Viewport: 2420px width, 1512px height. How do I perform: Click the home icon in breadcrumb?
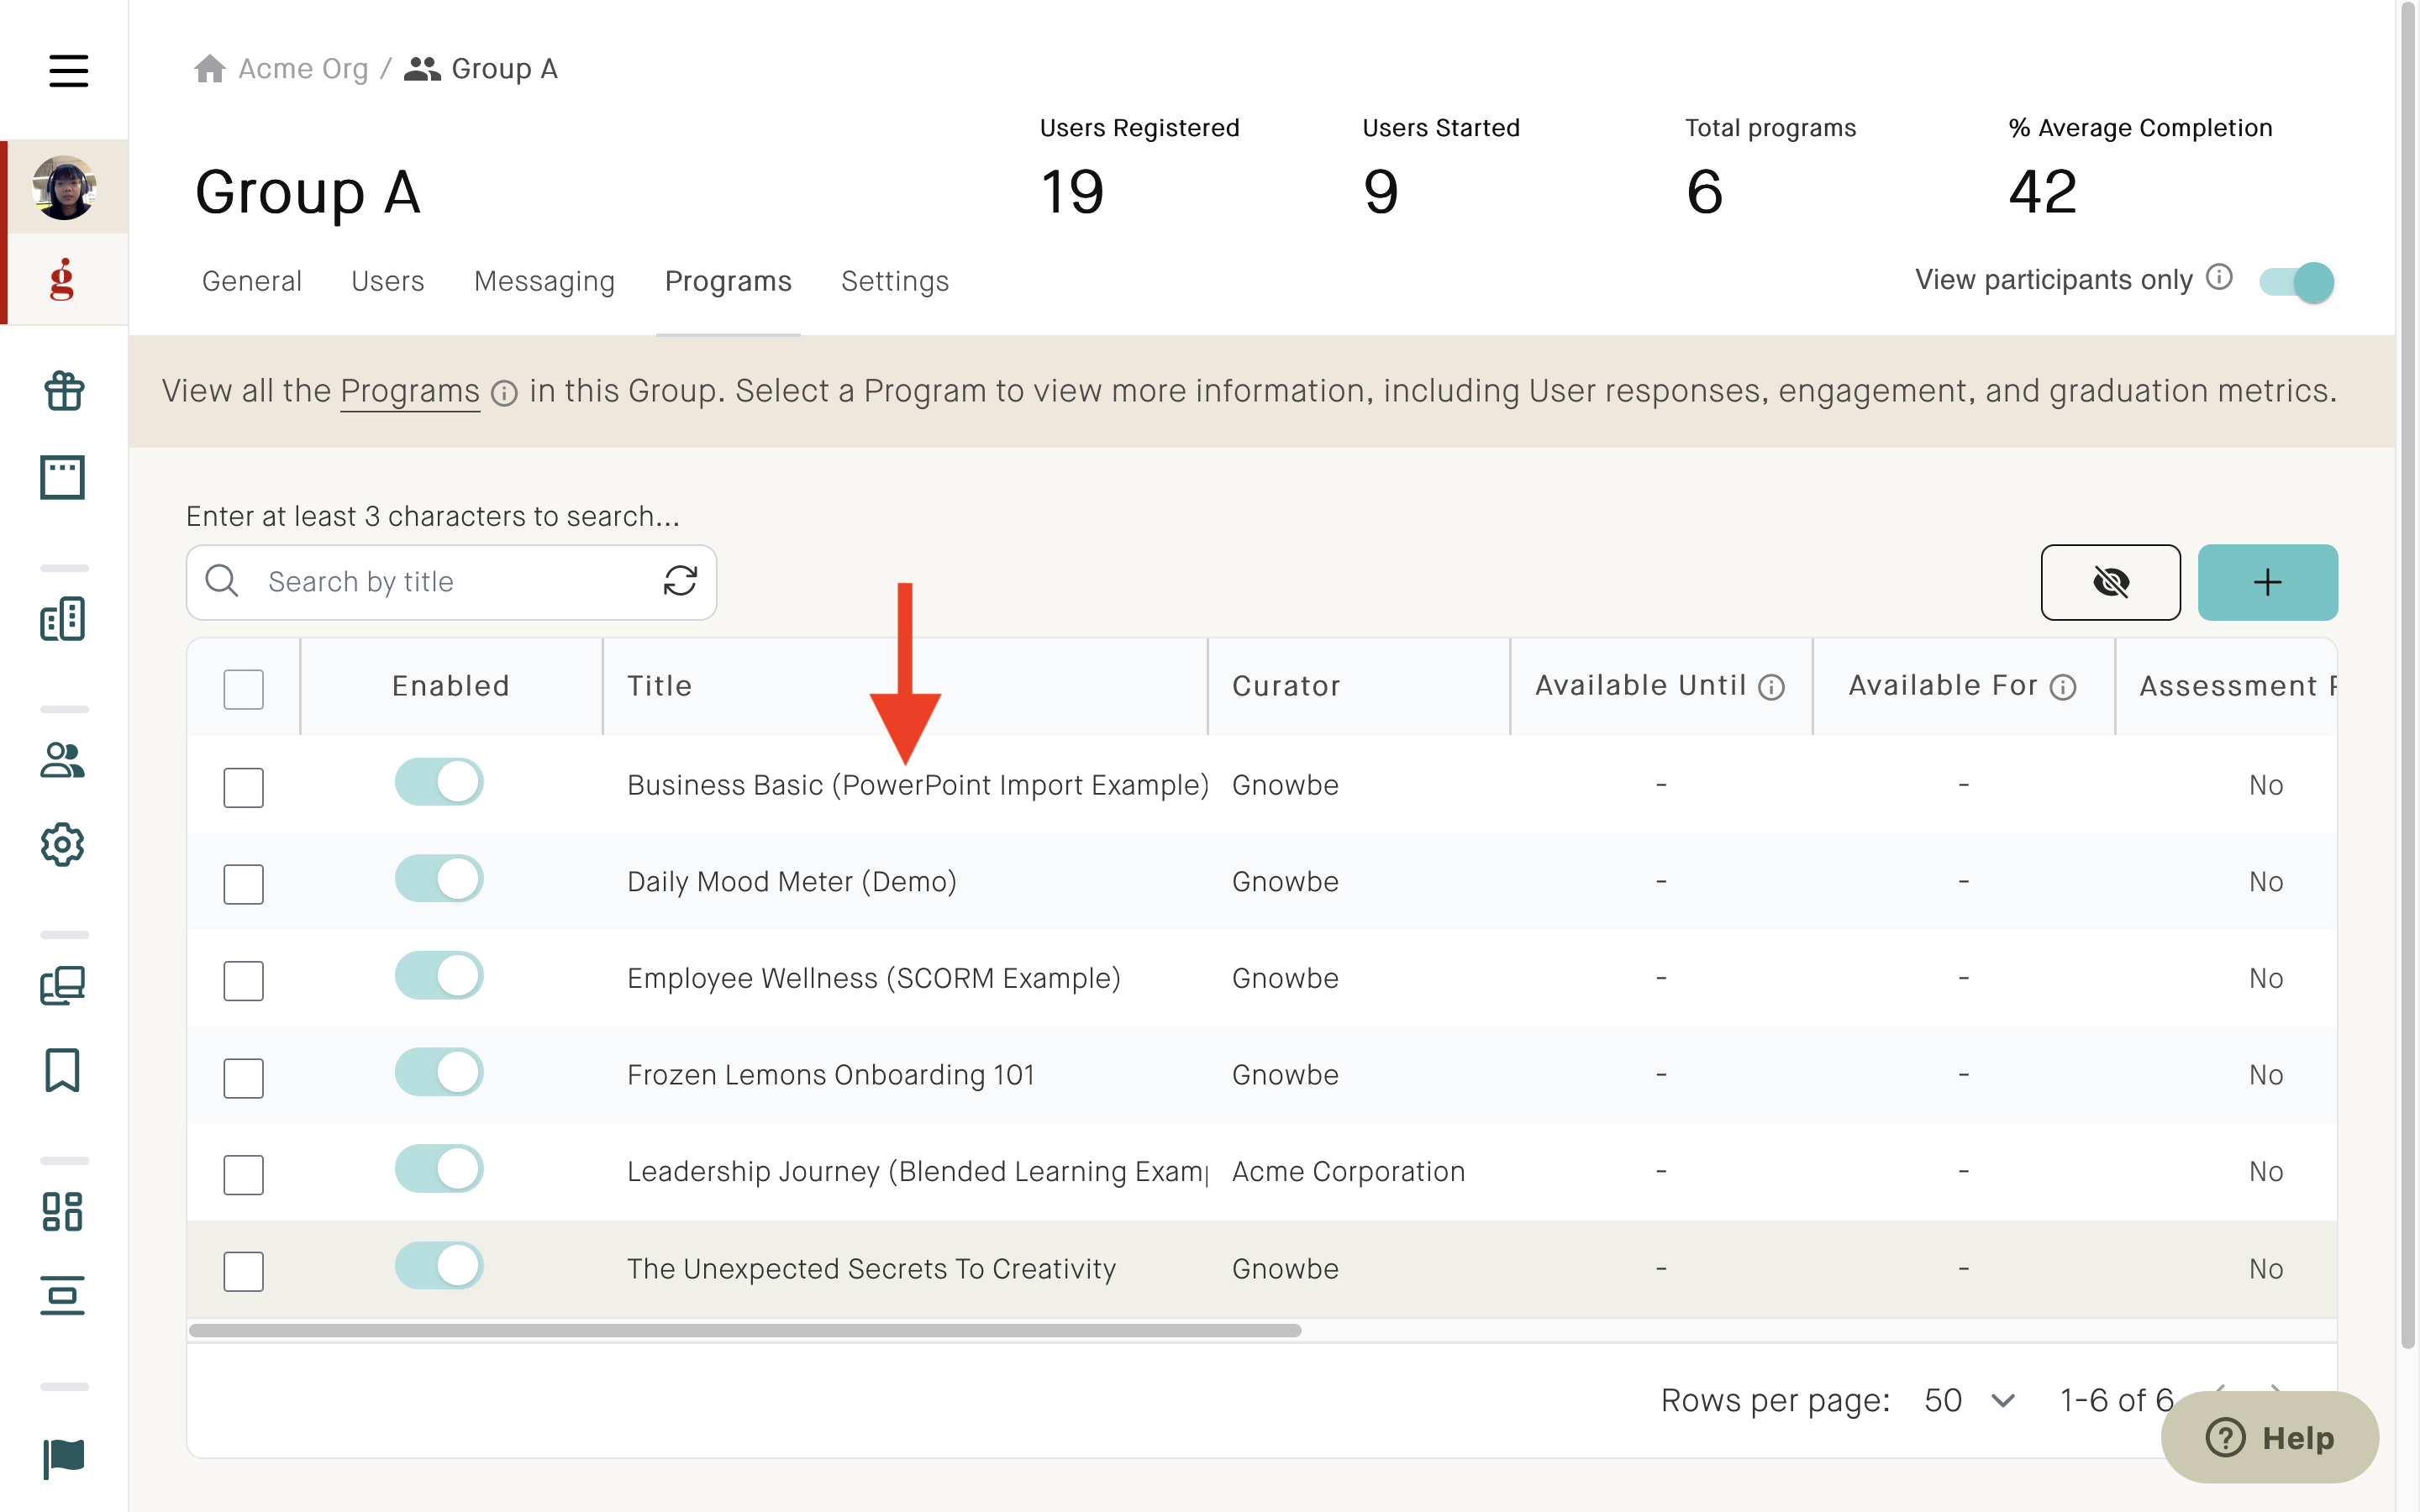pos(210,68)
